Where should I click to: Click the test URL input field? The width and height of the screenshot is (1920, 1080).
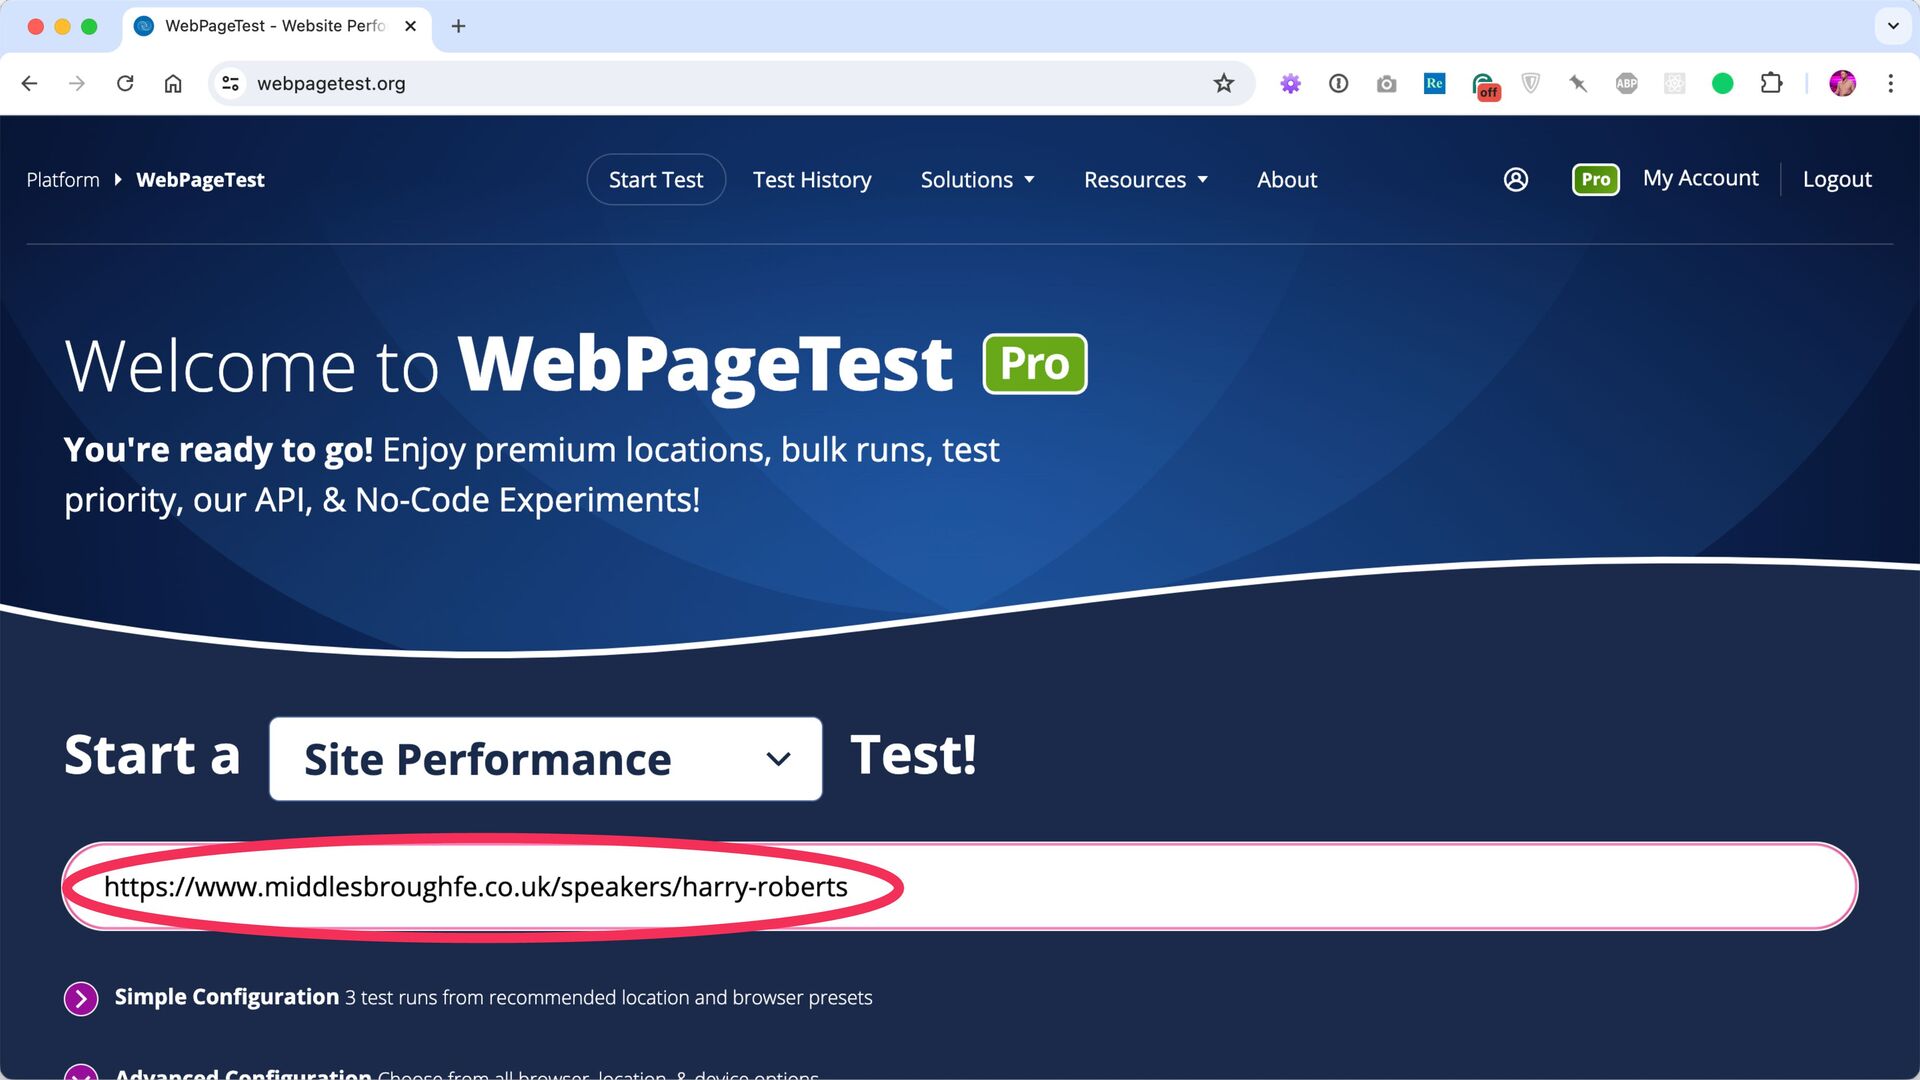960,887
